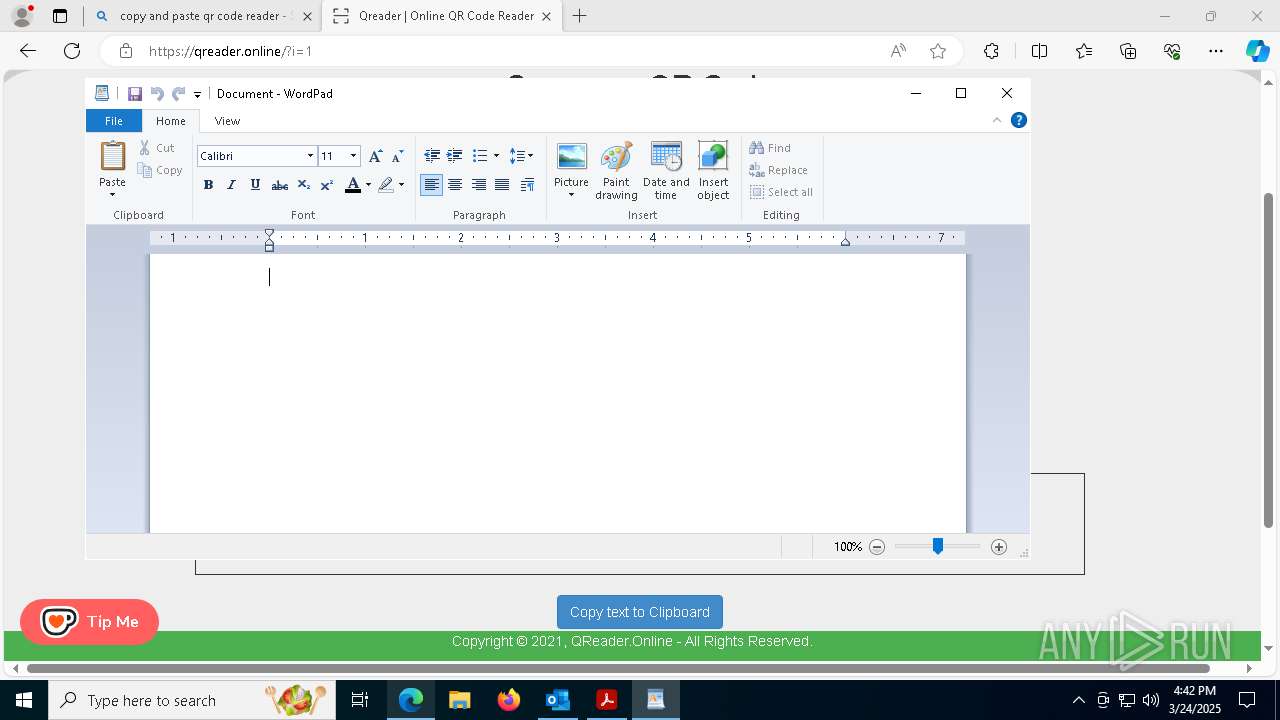Image resolution: width=1280 pixels, height=720 pixels.
Task: Click Undo in quick access toolbar
Action: (156, 94)
